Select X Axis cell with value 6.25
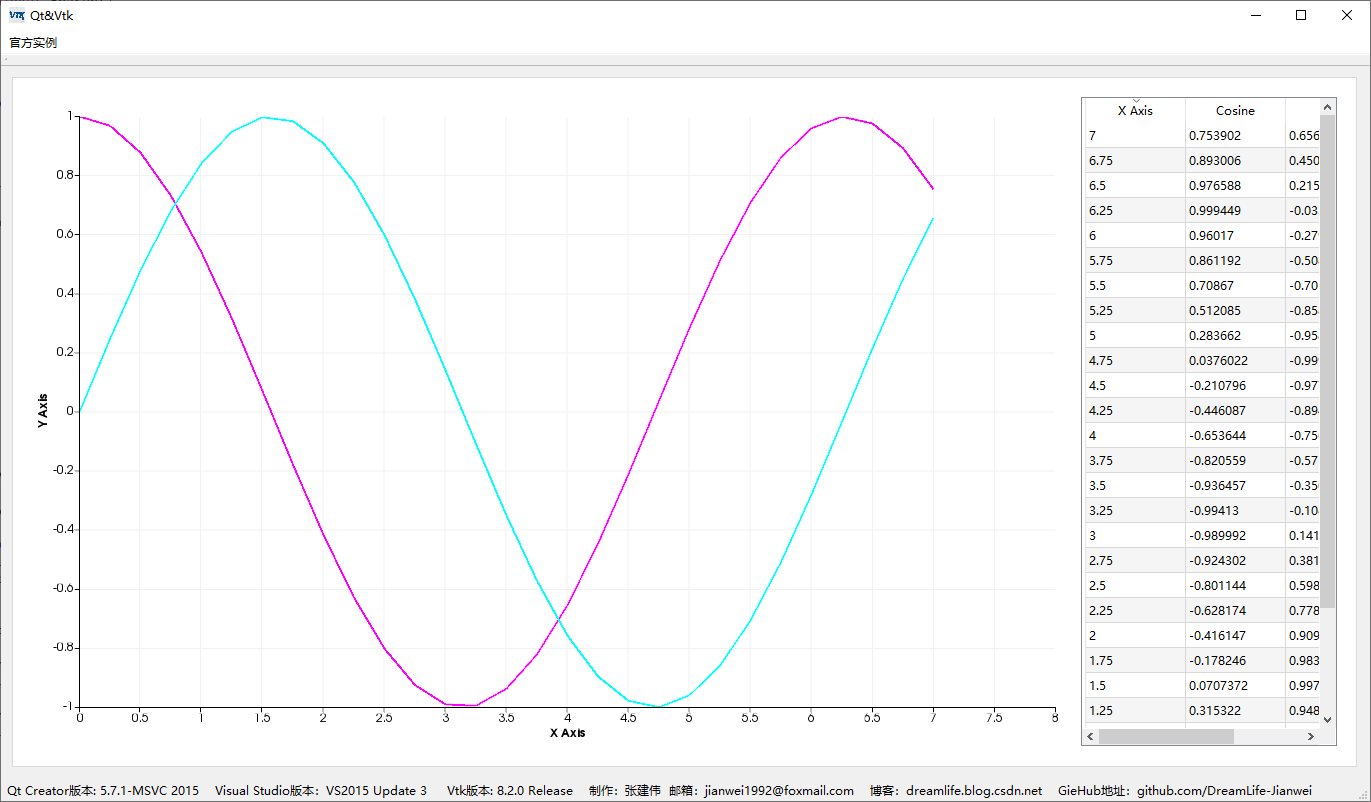The height and width of the screenshot is (802, 1371). pyautogui.click(x=1135, y=210)
